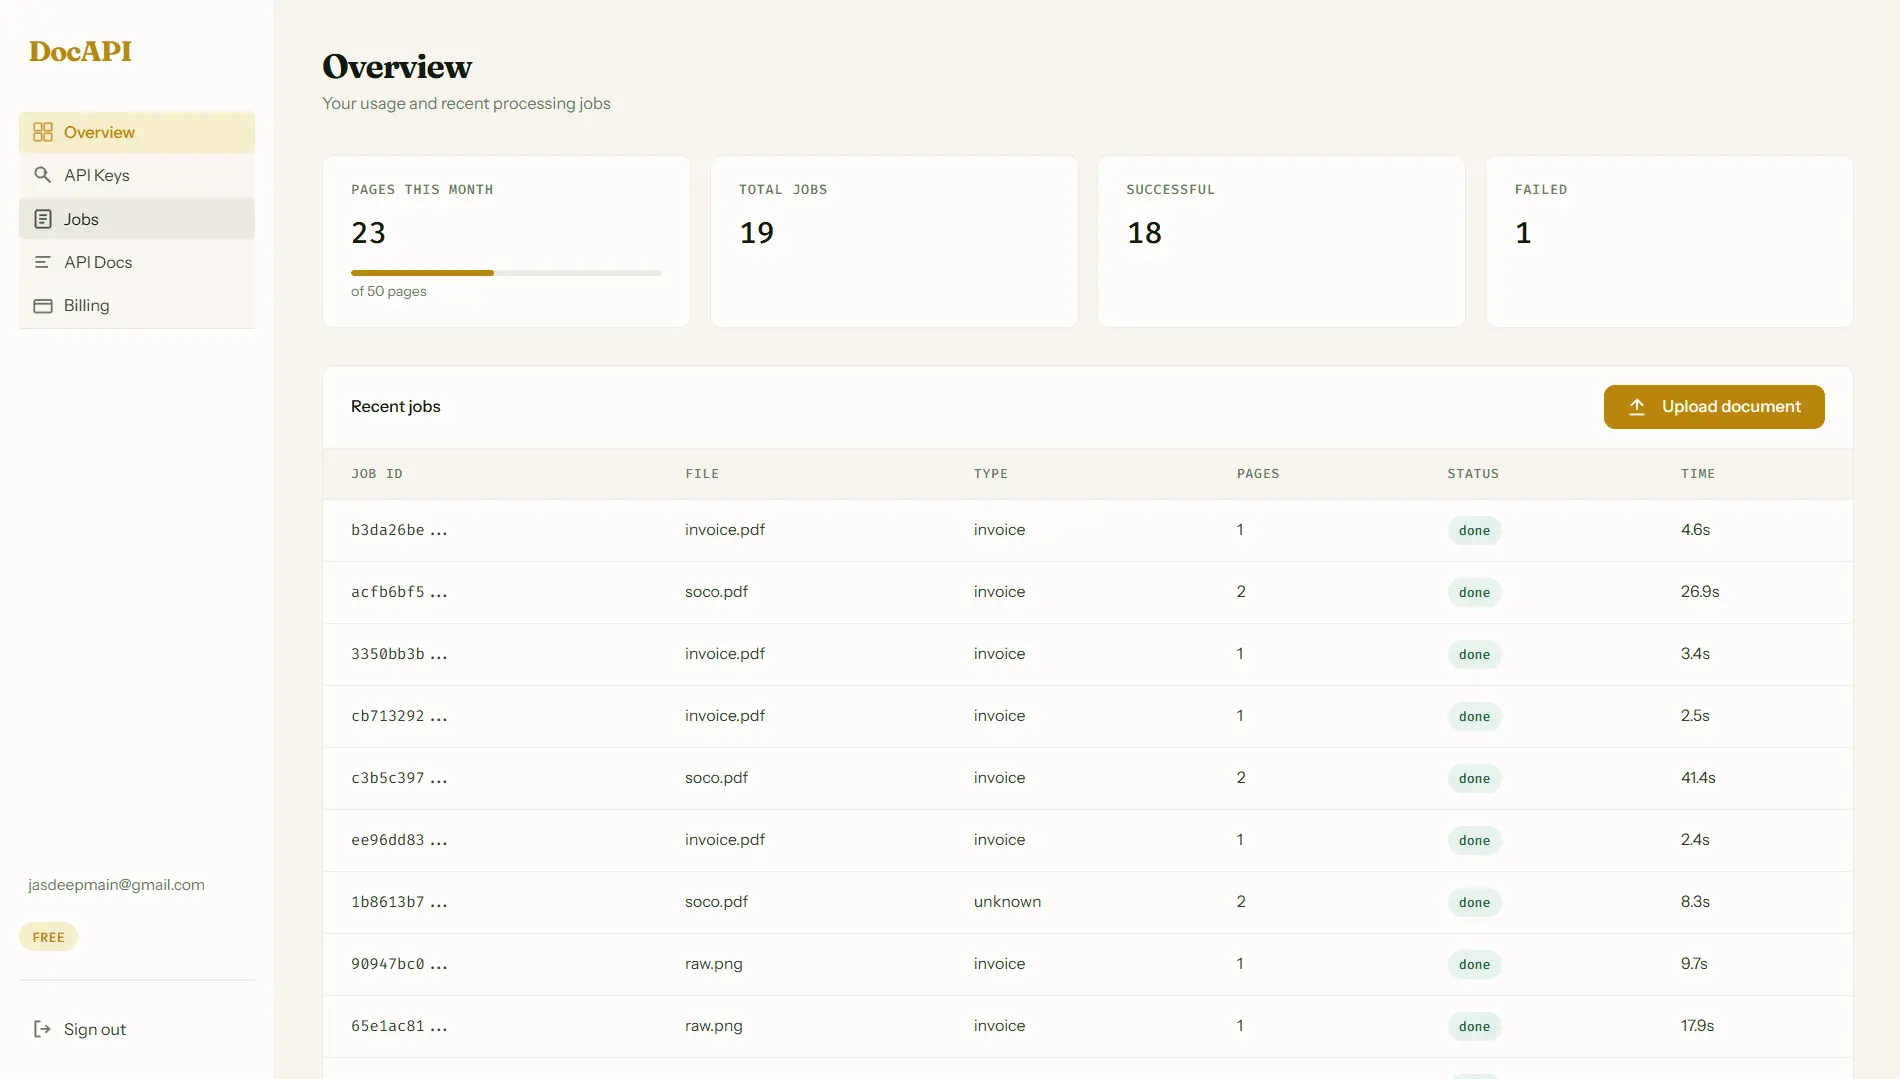Select job ID 1b8613b7
1900x1079 pixels.
[x=399, y=902]
